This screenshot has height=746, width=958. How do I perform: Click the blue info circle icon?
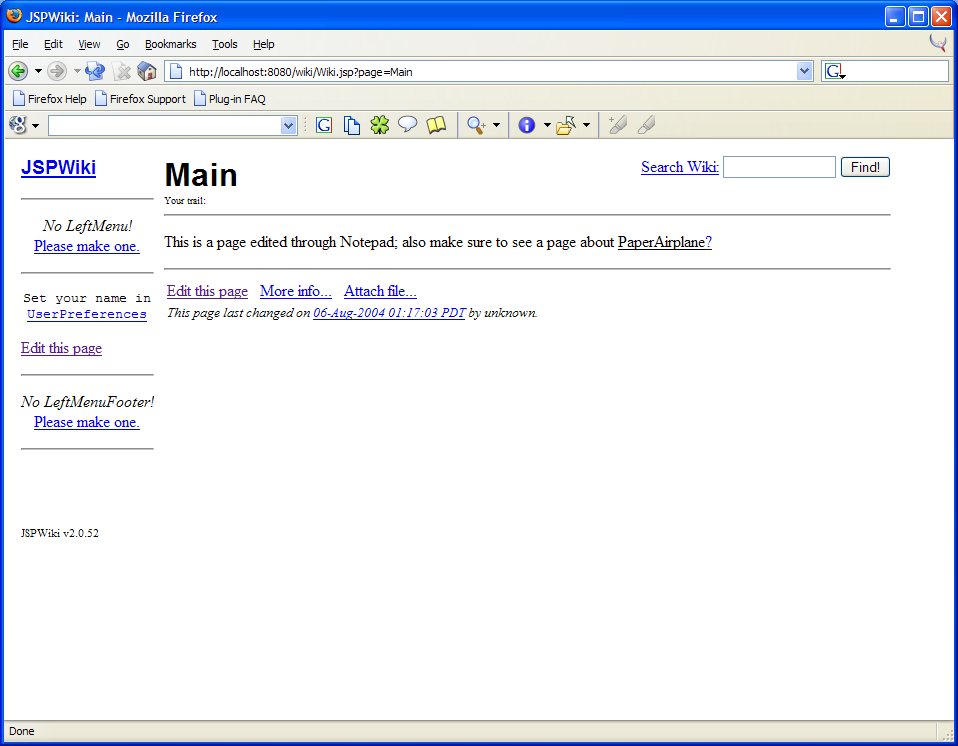click(527, 125)
